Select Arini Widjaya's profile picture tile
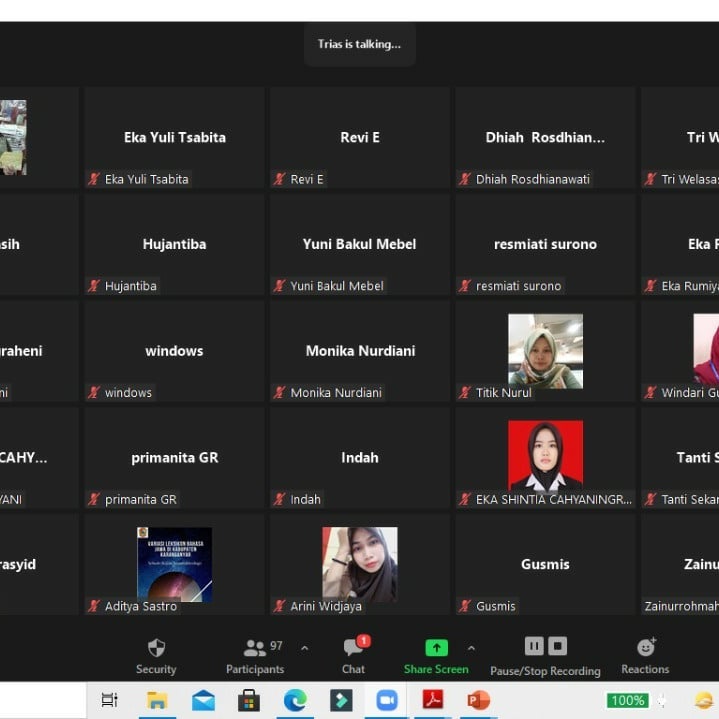The image size is (719, 719). point(360,564)
